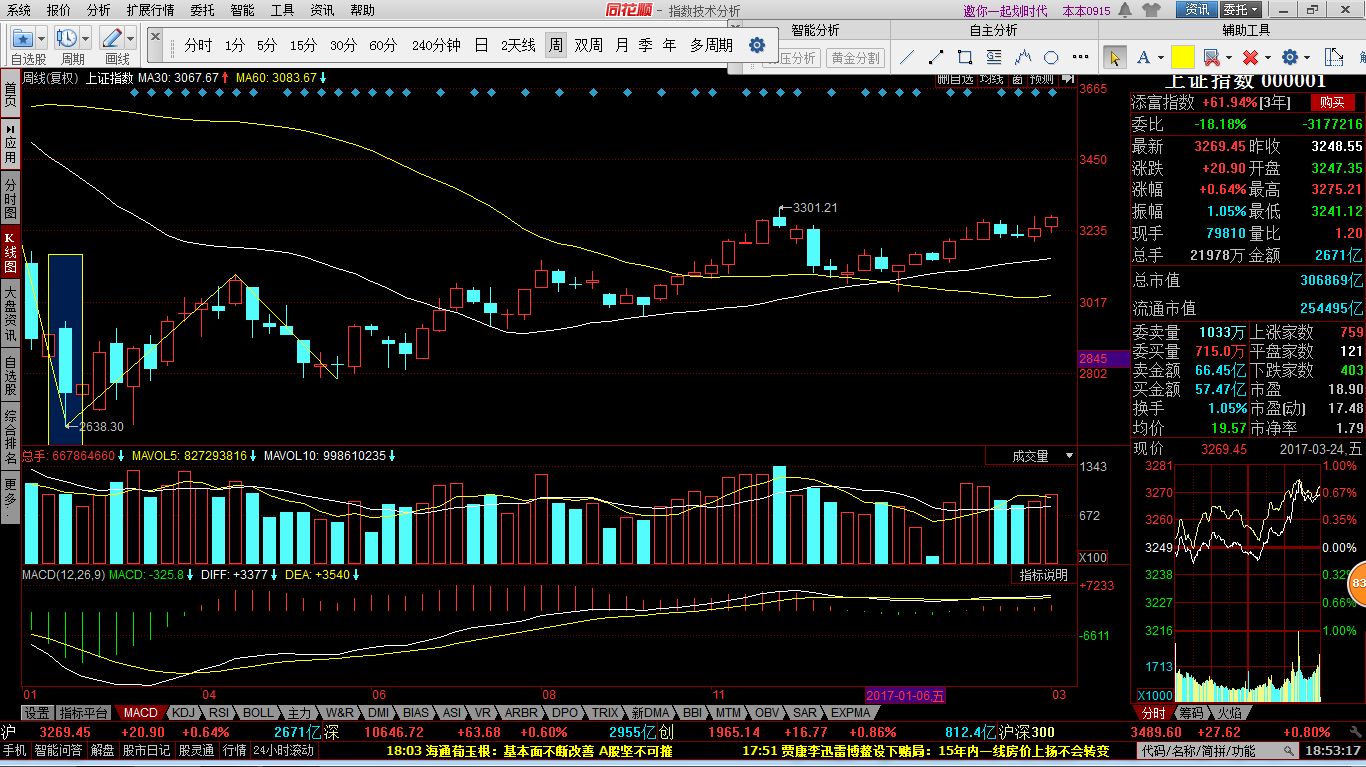This screenshot has height=767, width=1366.
Task: Click the 黄金分割 button
Action: (x=856, y=58)
